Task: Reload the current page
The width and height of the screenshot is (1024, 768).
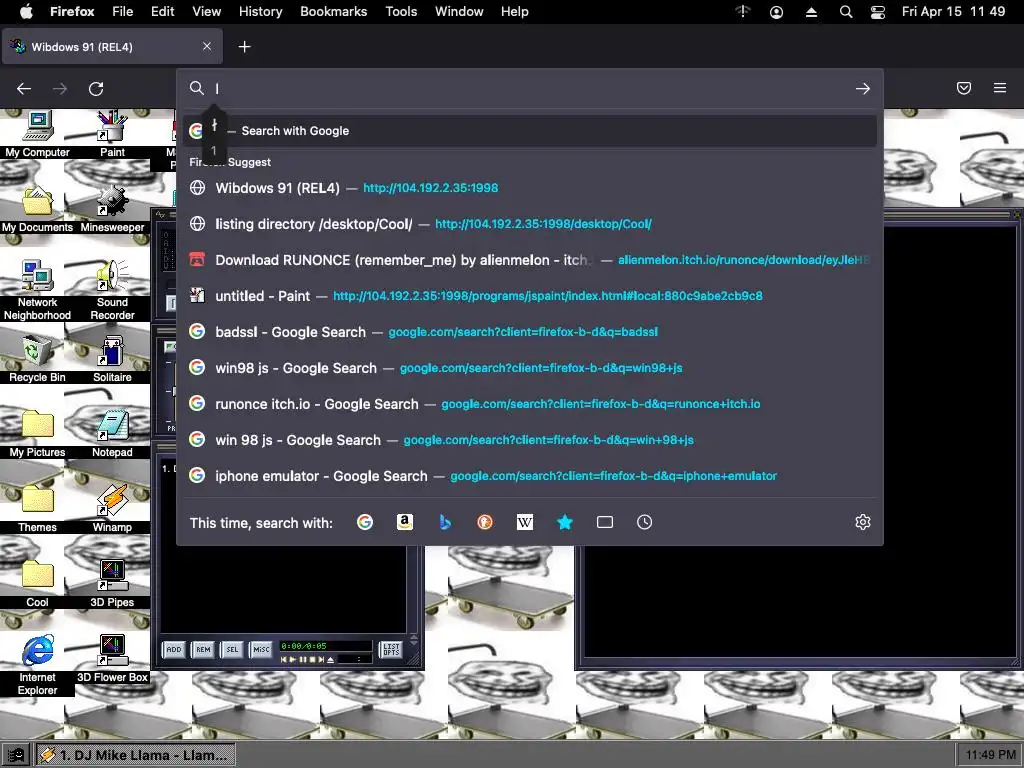Action: tap(96, 88)
